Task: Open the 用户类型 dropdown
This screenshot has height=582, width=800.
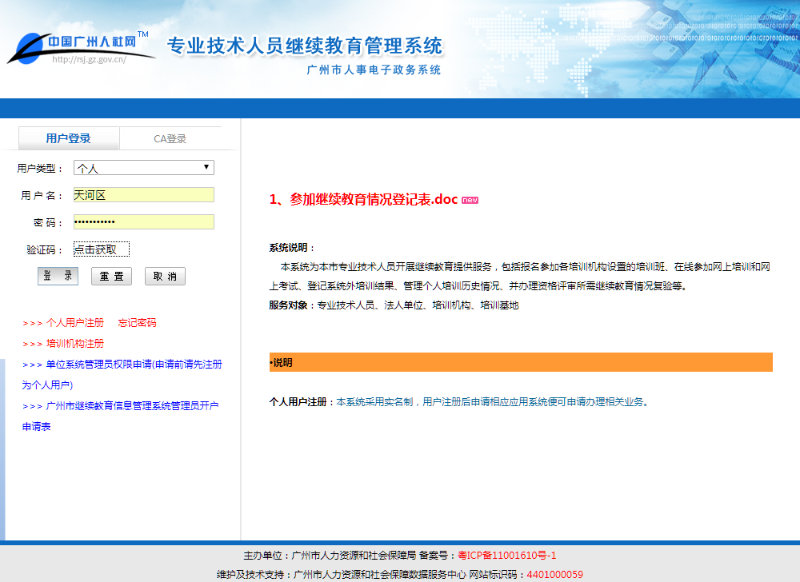Action: coord(143,168)
